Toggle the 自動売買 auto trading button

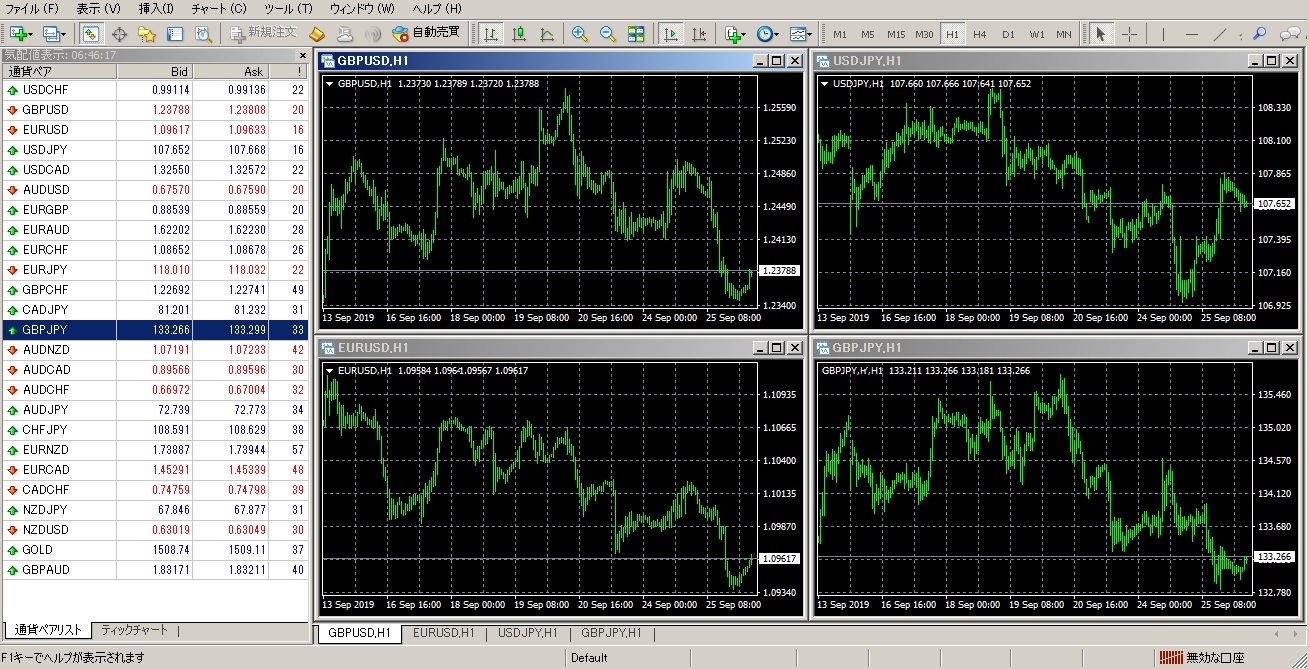426,33
